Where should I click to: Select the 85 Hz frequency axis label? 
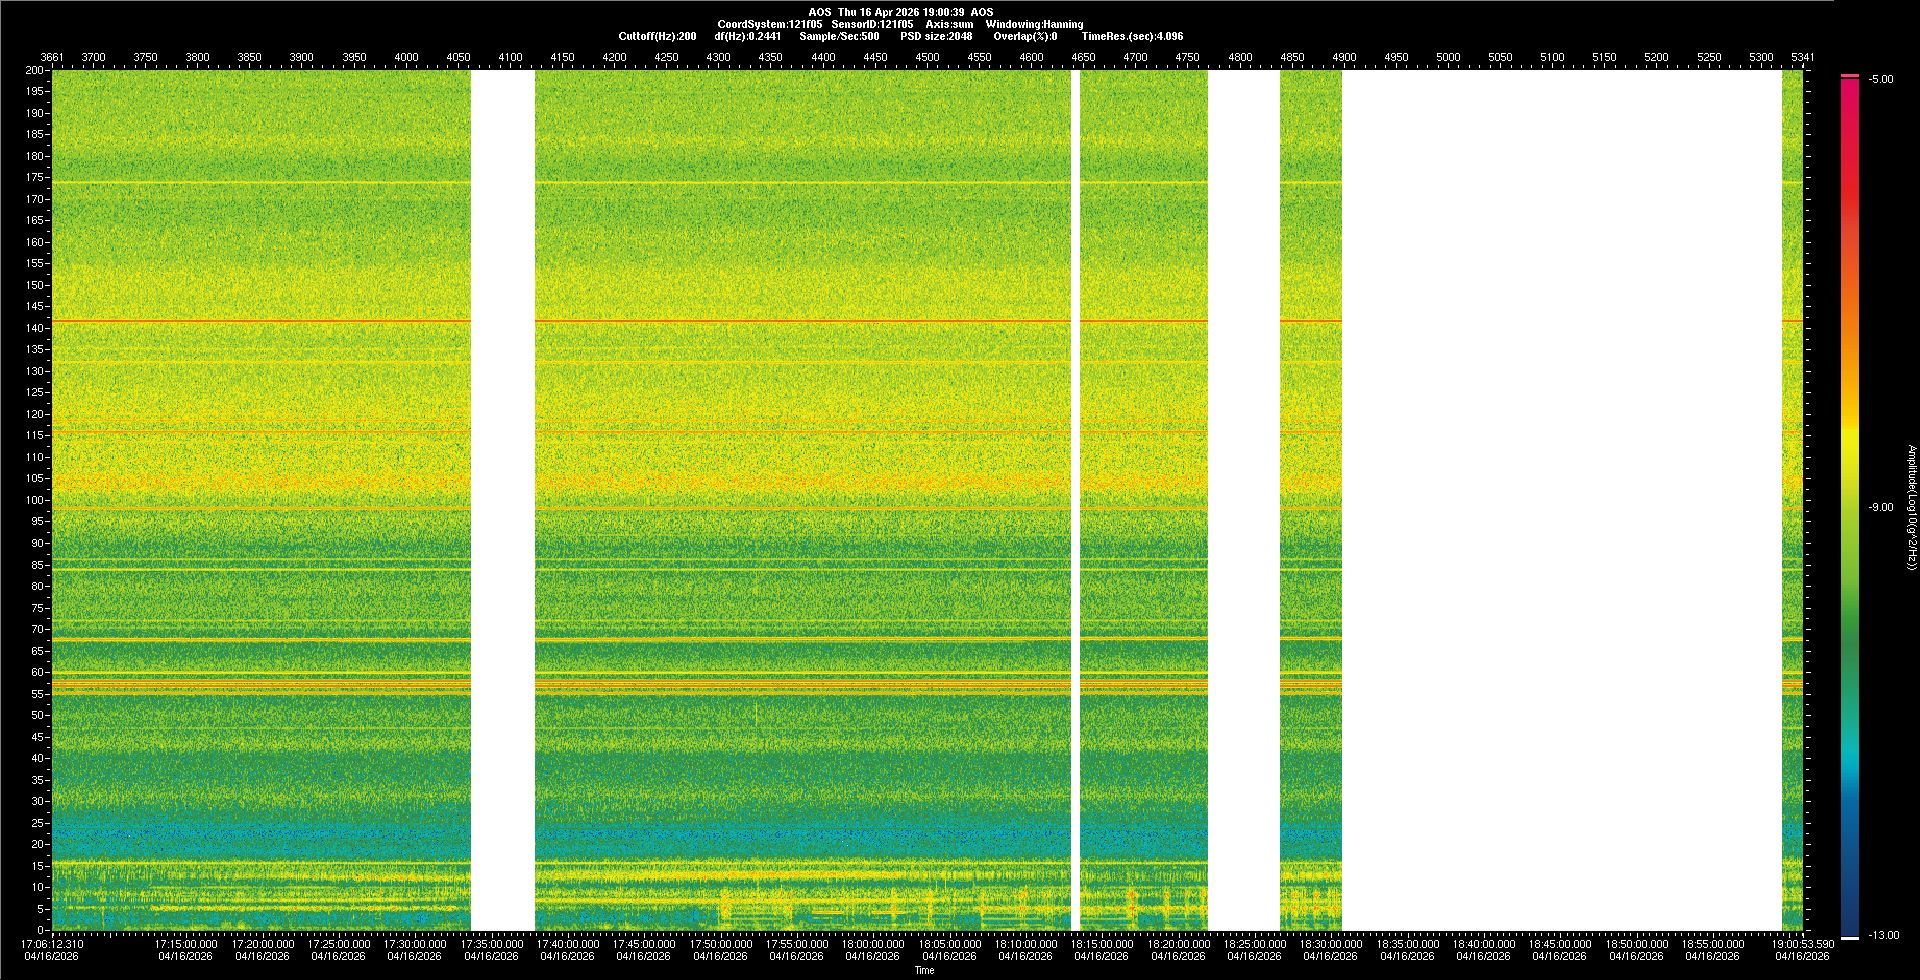click(x=38, y=565)
